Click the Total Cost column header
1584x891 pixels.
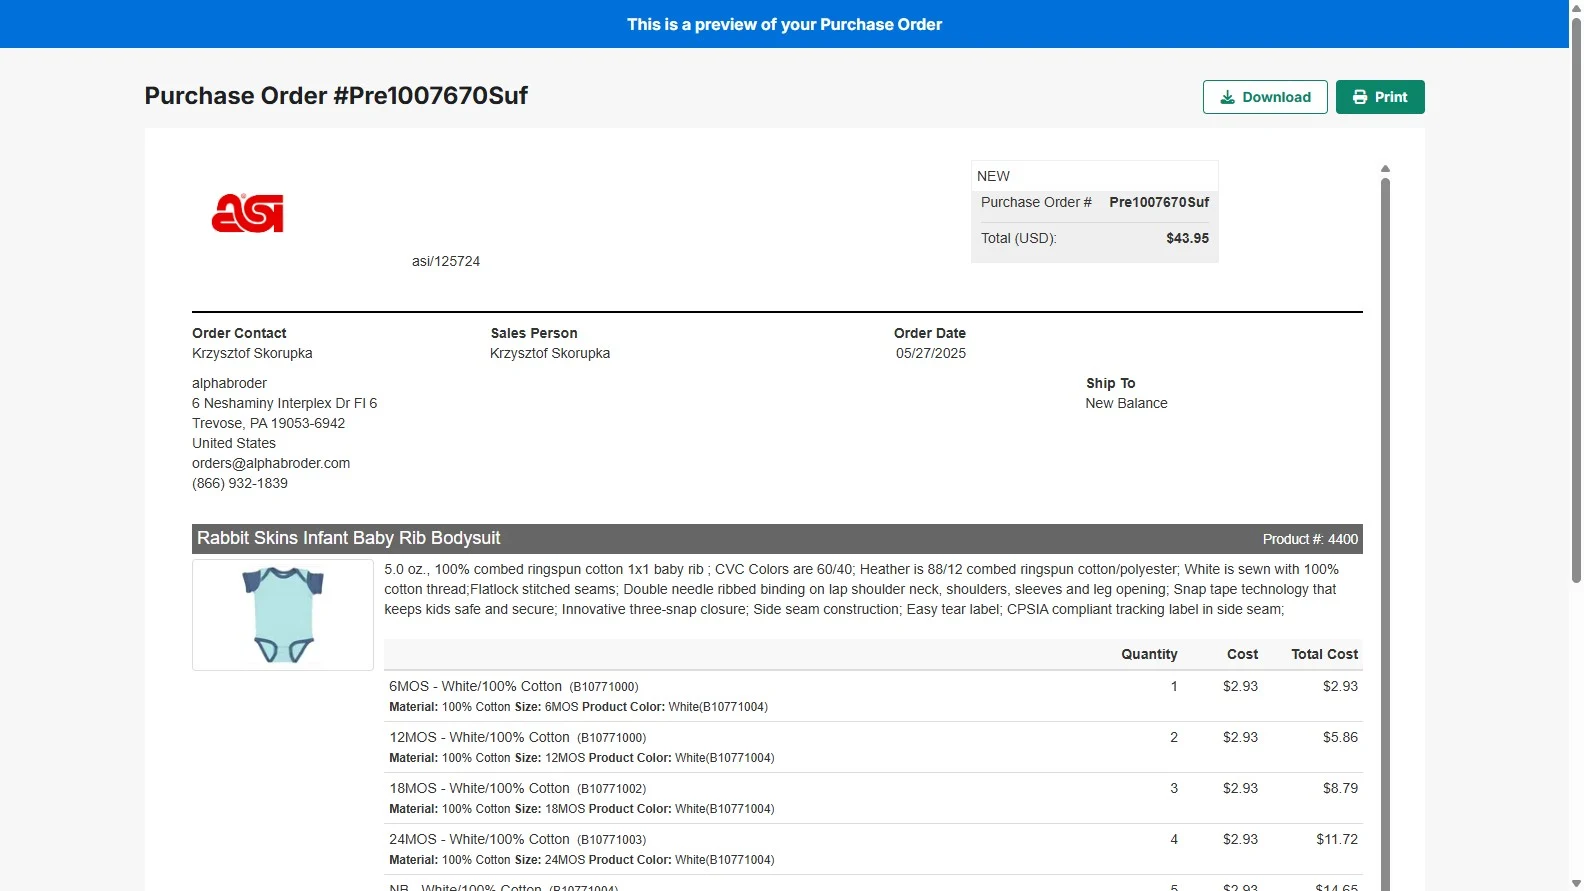pos(1324,654)
